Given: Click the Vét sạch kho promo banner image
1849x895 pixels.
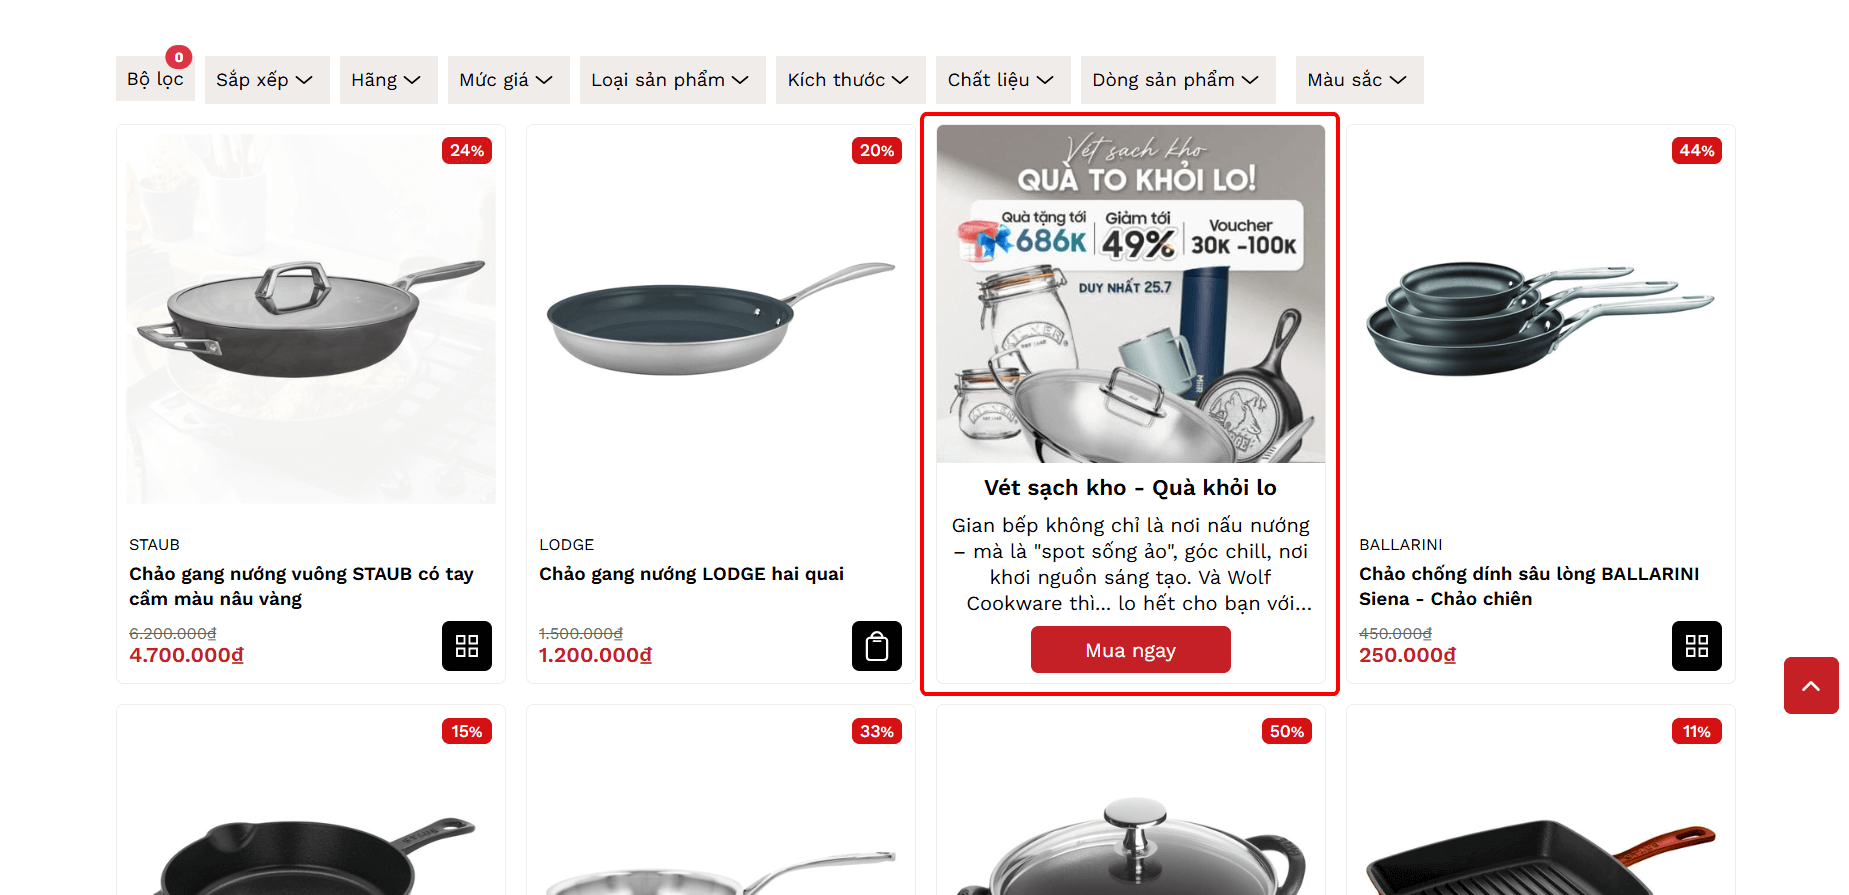Looking at the screenshot, I should [1131, 294].
